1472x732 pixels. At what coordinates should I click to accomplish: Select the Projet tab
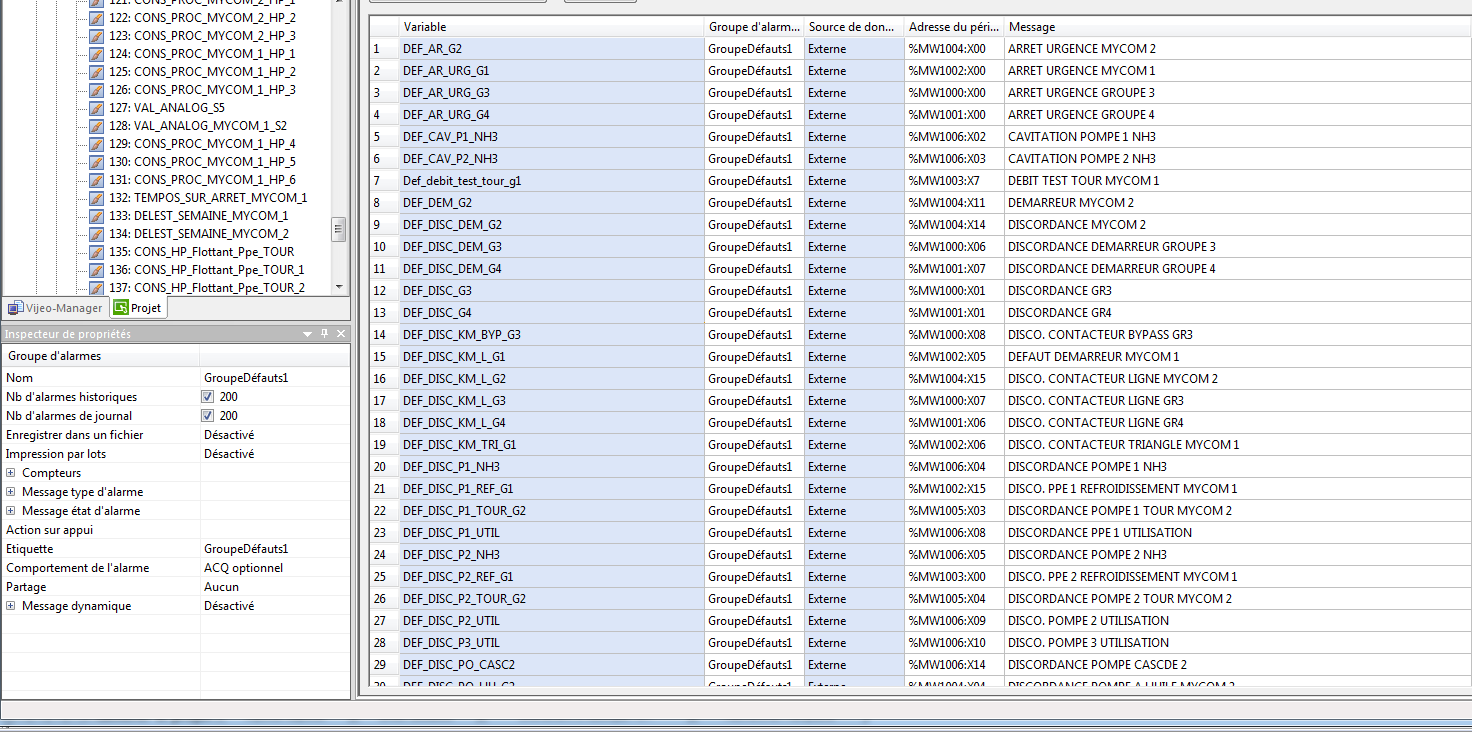138,308
